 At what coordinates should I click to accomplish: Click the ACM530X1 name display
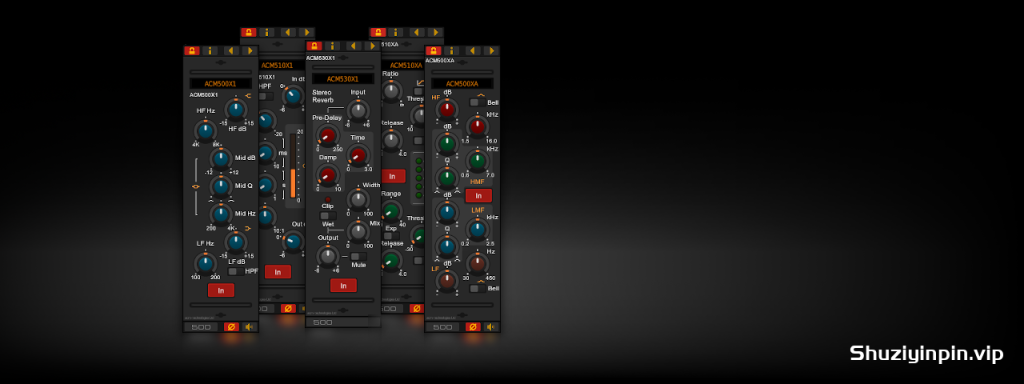pyautogui.click(x=343, y=78)
